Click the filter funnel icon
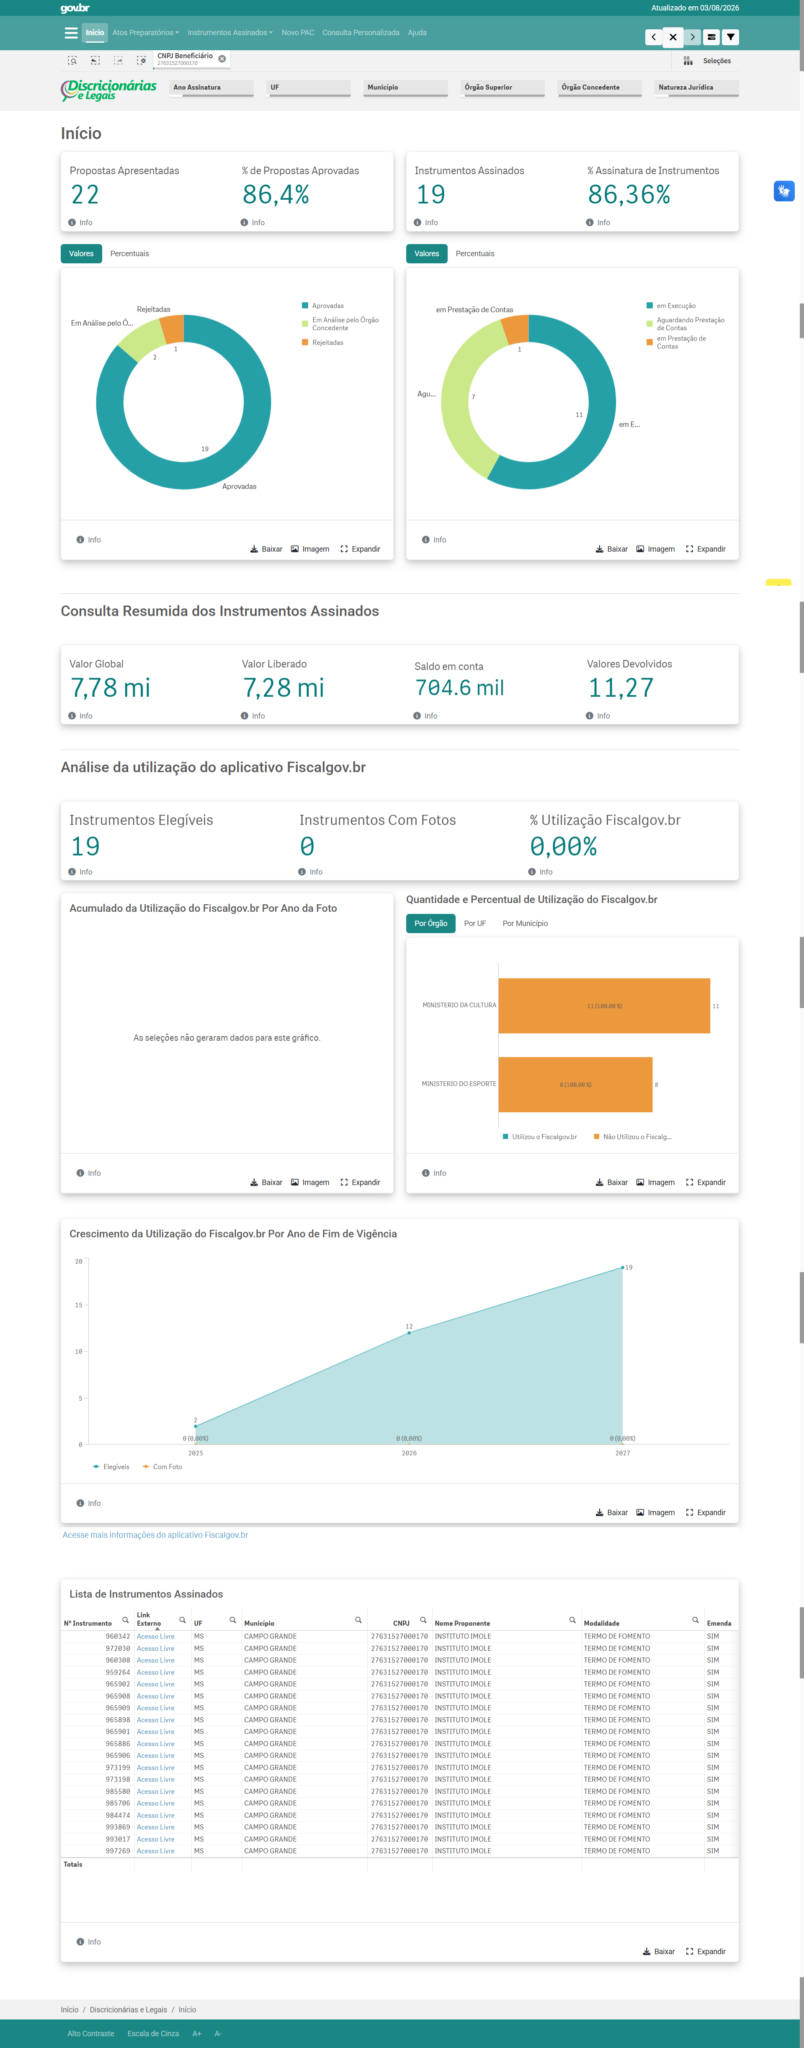The height and width of the screenshot is (2048, 804). [731, 37]
